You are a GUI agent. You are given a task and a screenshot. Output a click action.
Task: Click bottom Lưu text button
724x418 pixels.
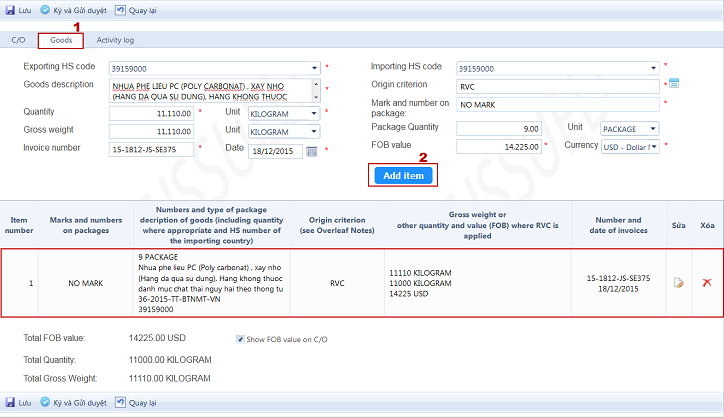25,403
